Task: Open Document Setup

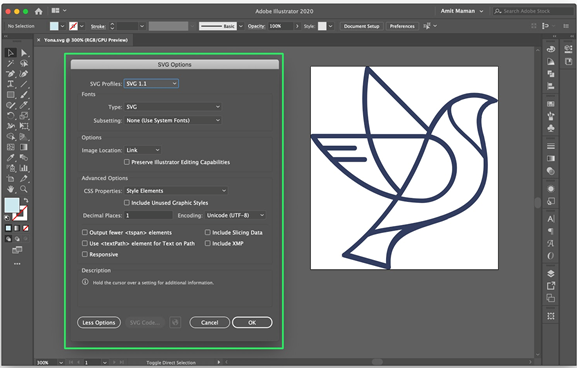Action: pyautogui.click(x=361, y=26)
